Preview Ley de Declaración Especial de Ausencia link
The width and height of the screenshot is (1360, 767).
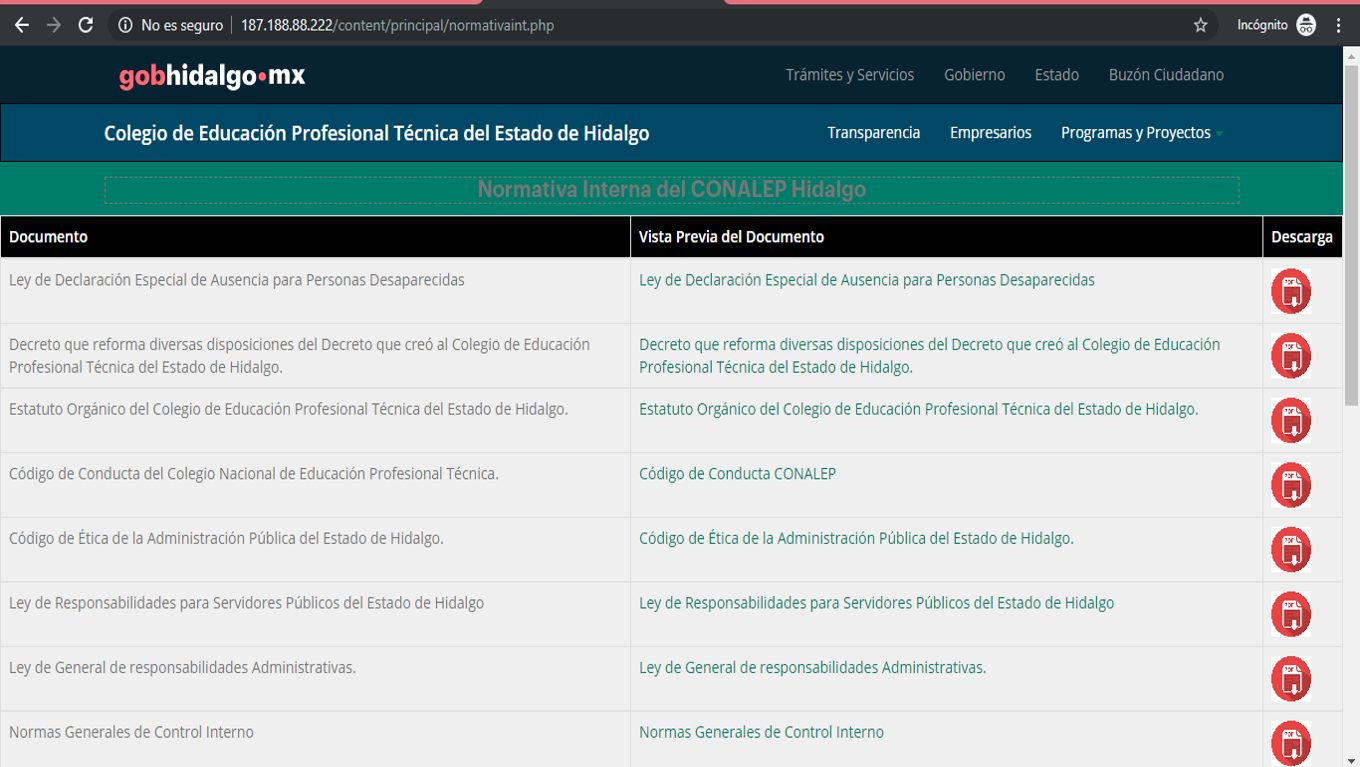tap(867, 280)
